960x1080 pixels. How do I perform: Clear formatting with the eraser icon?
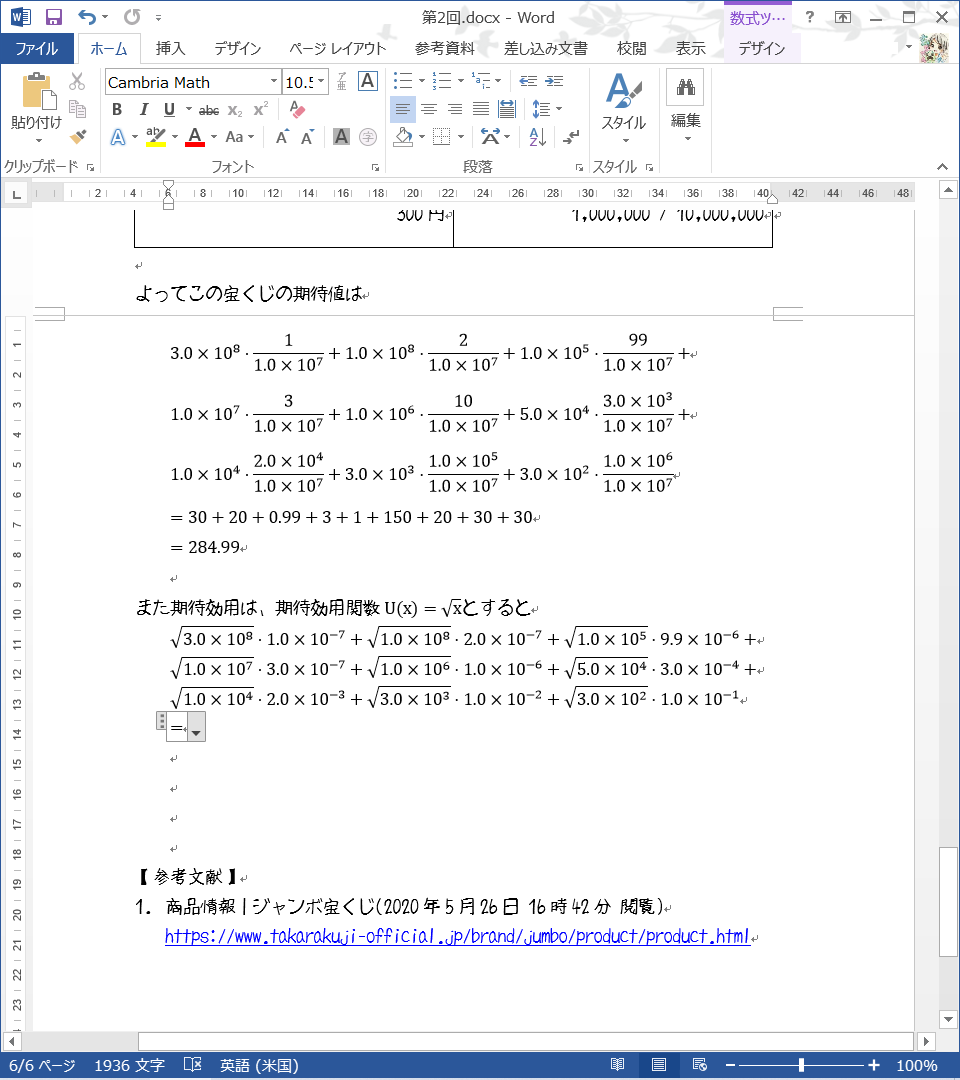coord(296,110)
